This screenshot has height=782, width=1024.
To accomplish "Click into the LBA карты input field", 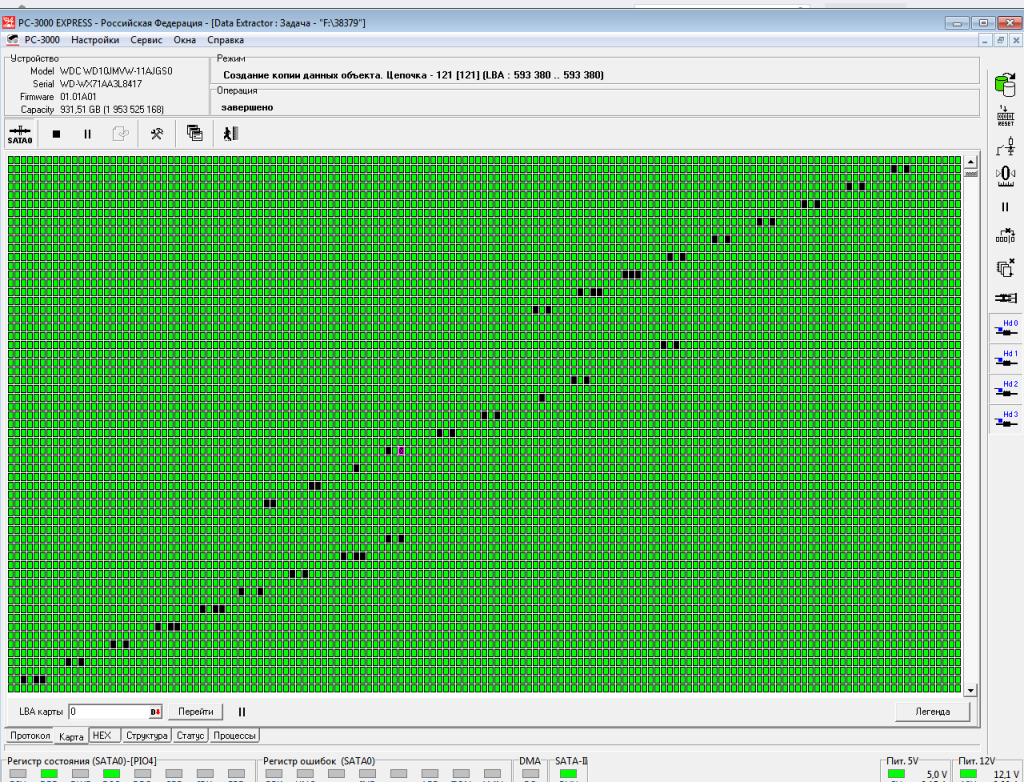I will (108, 711).
